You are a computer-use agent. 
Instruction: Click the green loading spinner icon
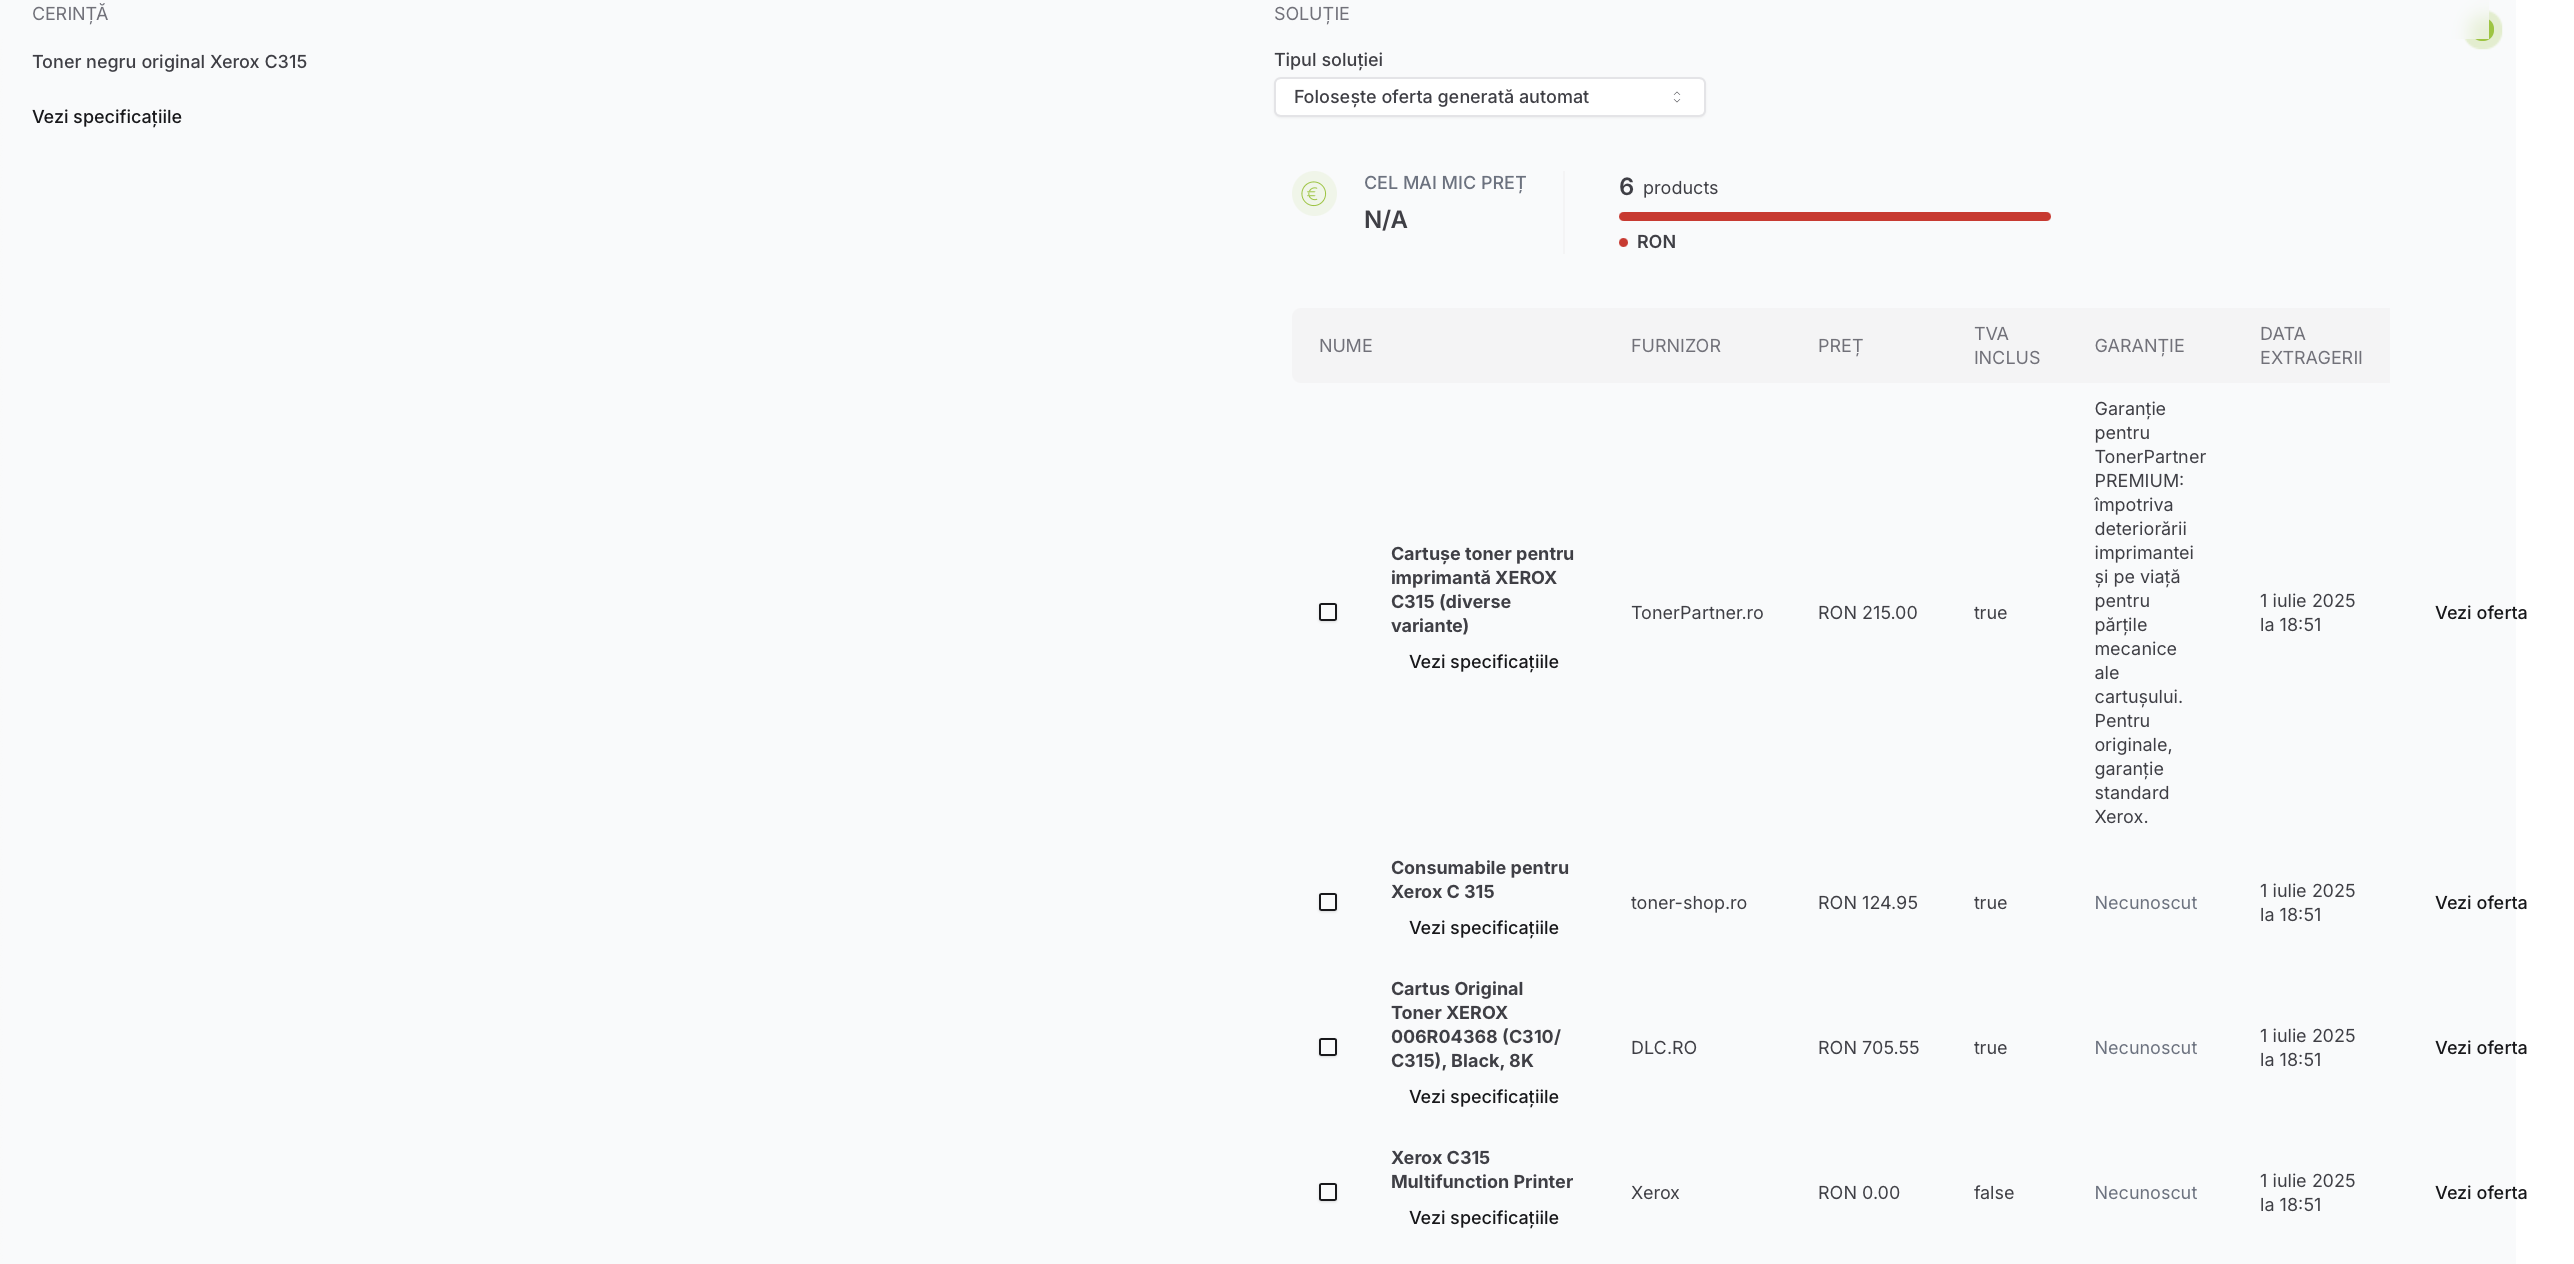(x=2482, y=29)
